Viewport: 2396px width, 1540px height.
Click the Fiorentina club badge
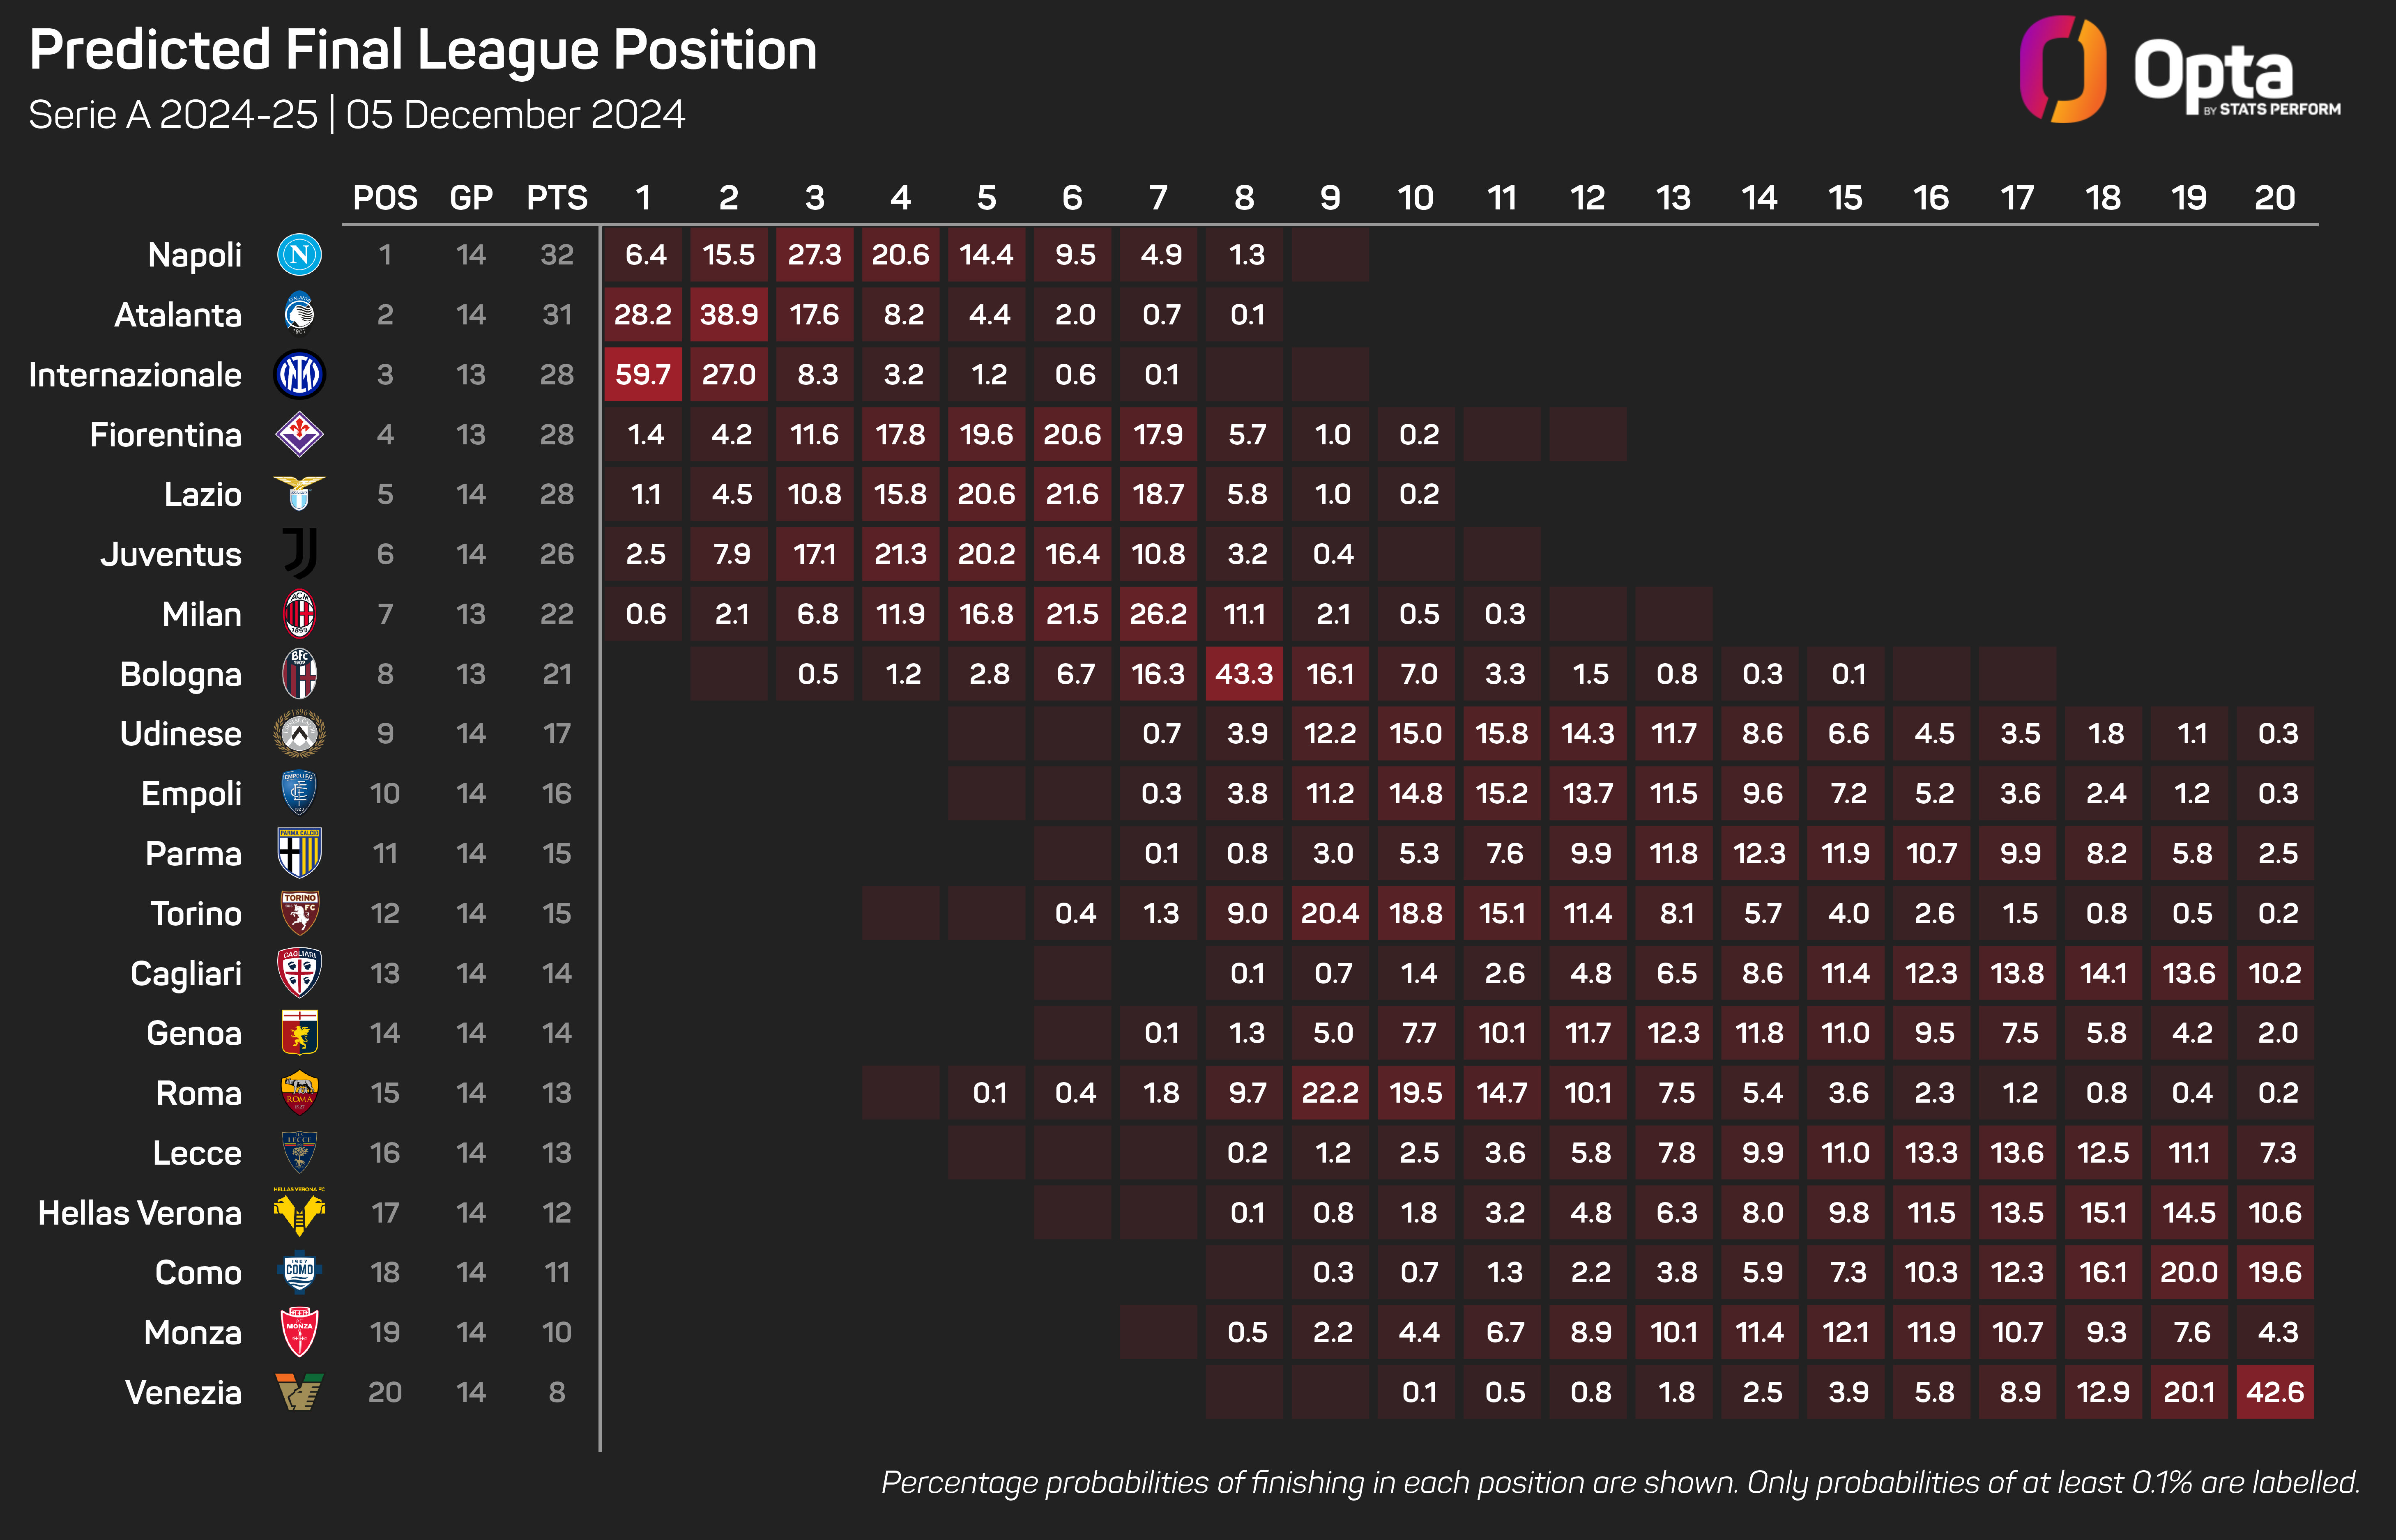(299, 434)
